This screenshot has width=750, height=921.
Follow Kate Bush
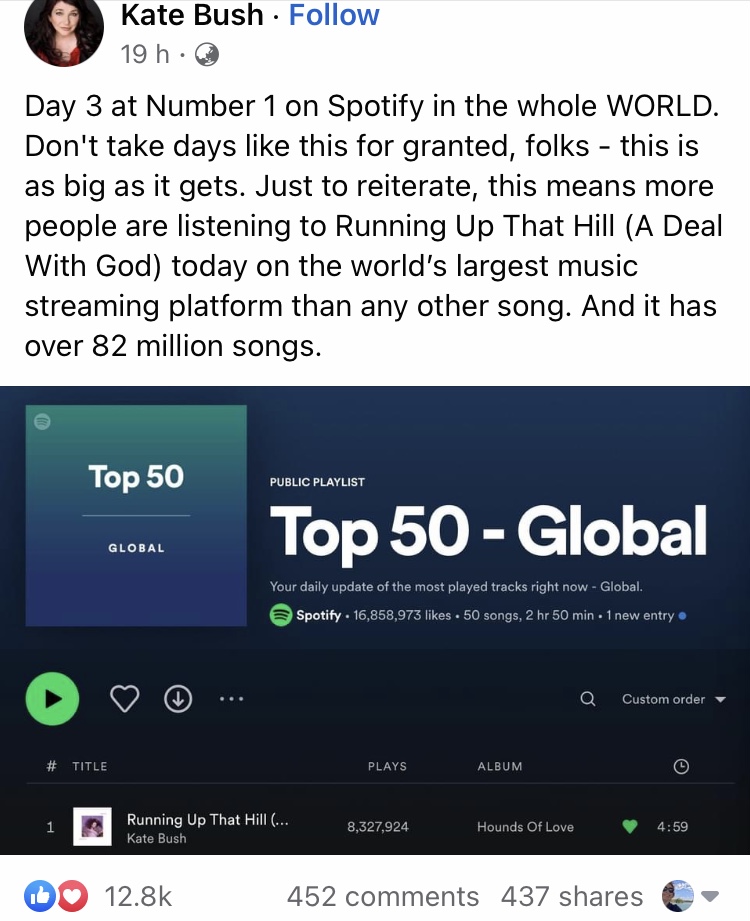coord(334,15)
